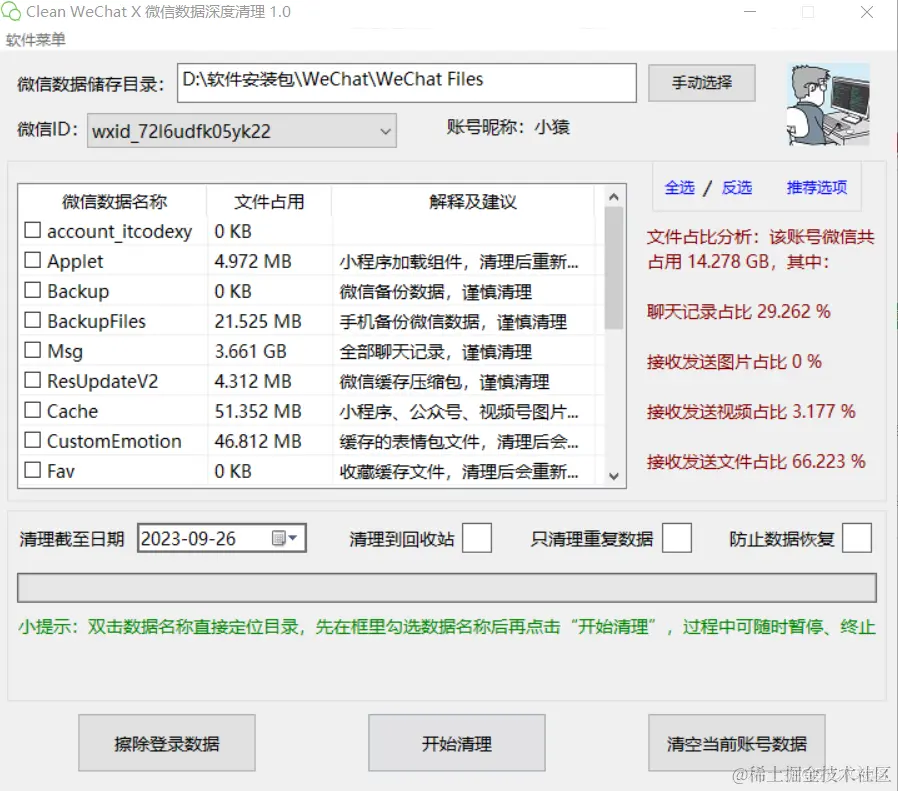Click 全选 link
Screen dimensions: 898x791
tap(679, 187)
